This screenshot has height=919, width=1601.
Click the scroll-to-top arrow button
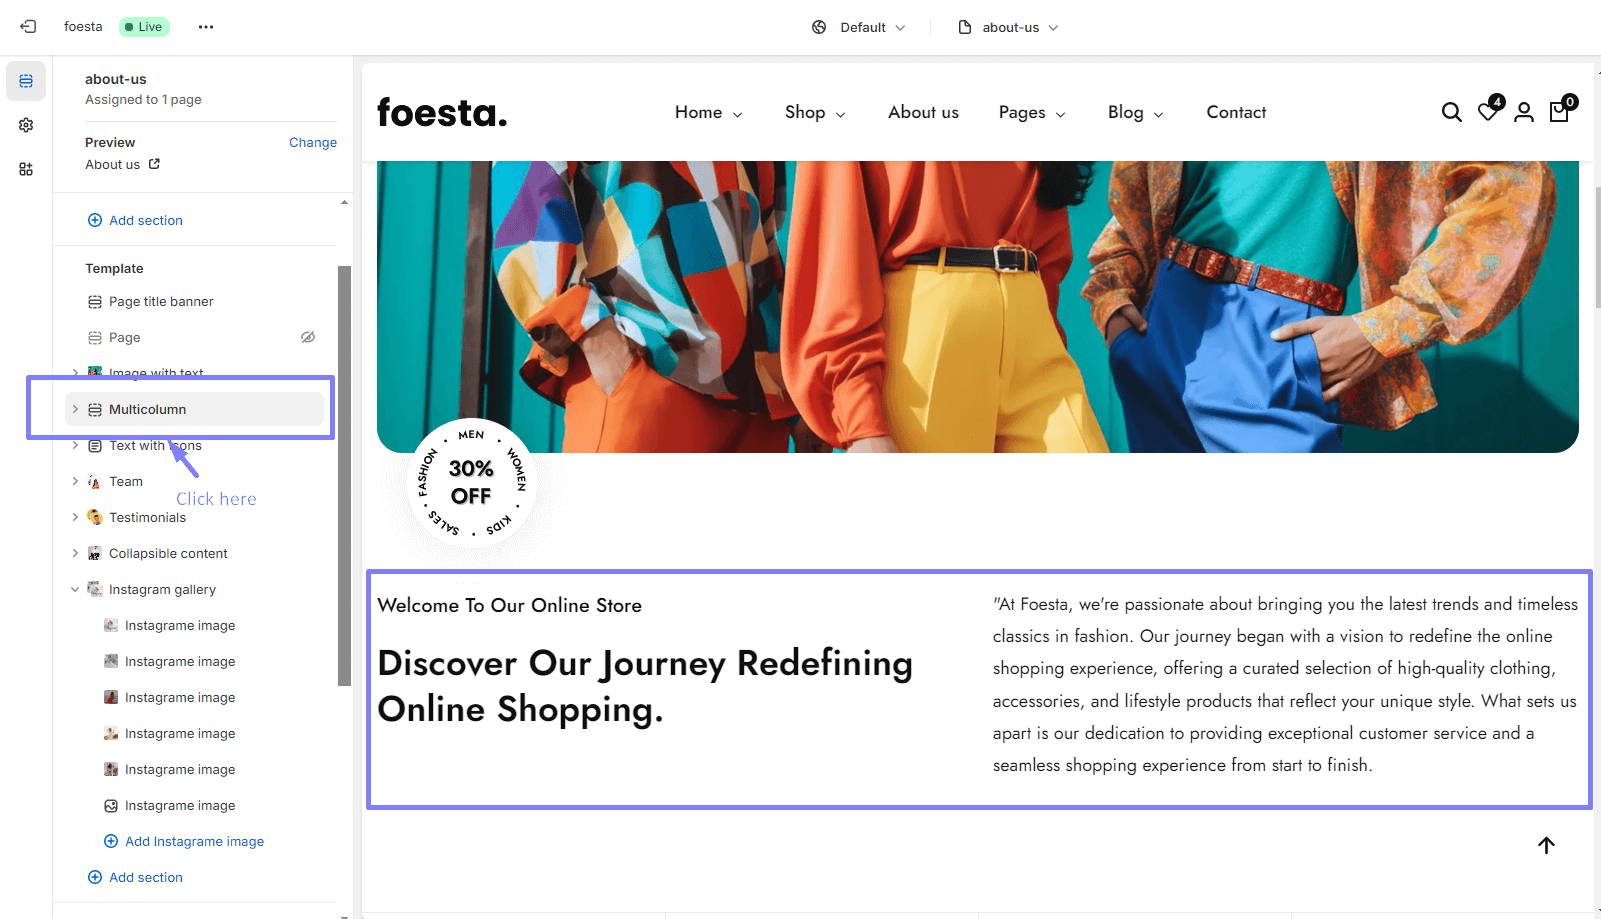point(1546,845)
